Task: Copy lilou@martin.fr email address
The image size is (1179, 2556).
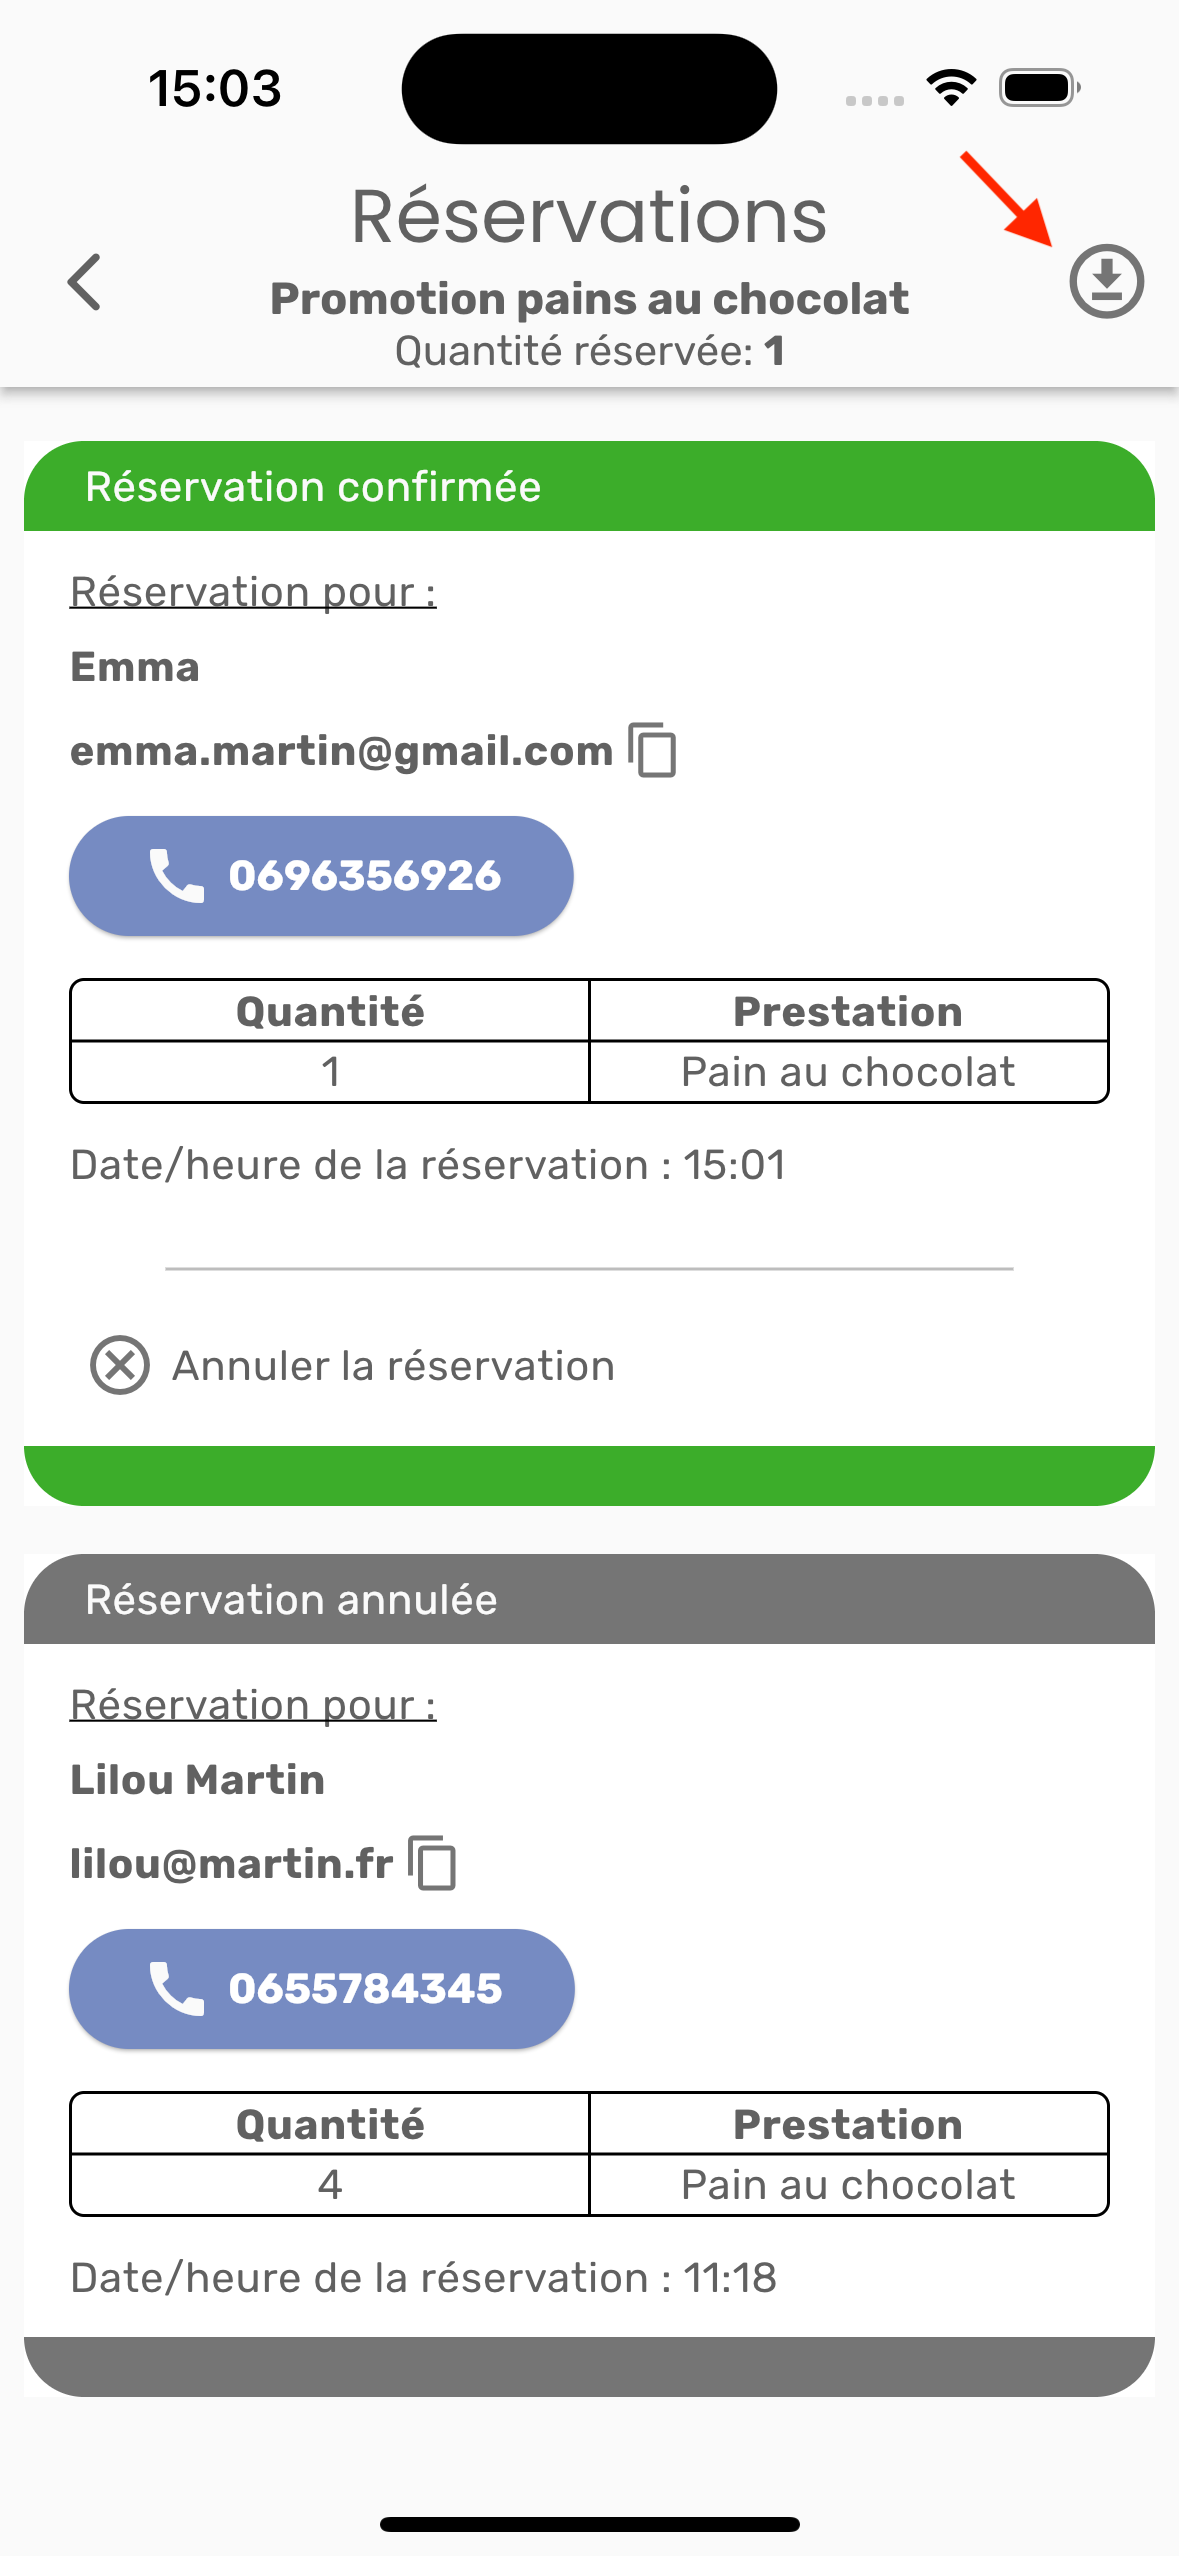Action: click(x=433, y=1863)
